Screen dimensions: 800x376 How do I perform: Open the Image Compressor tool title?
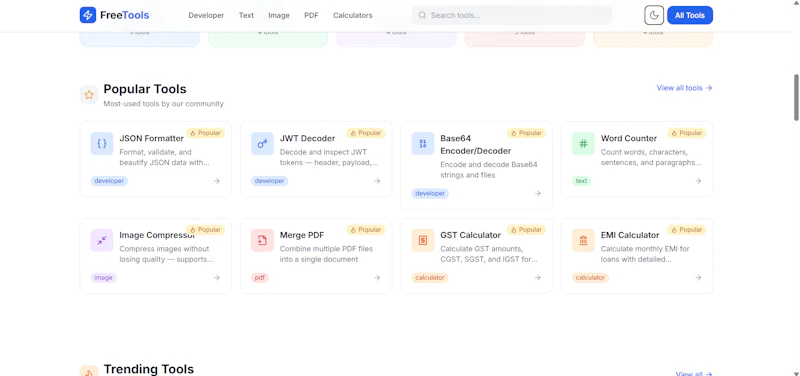click(x=157, y=235)
